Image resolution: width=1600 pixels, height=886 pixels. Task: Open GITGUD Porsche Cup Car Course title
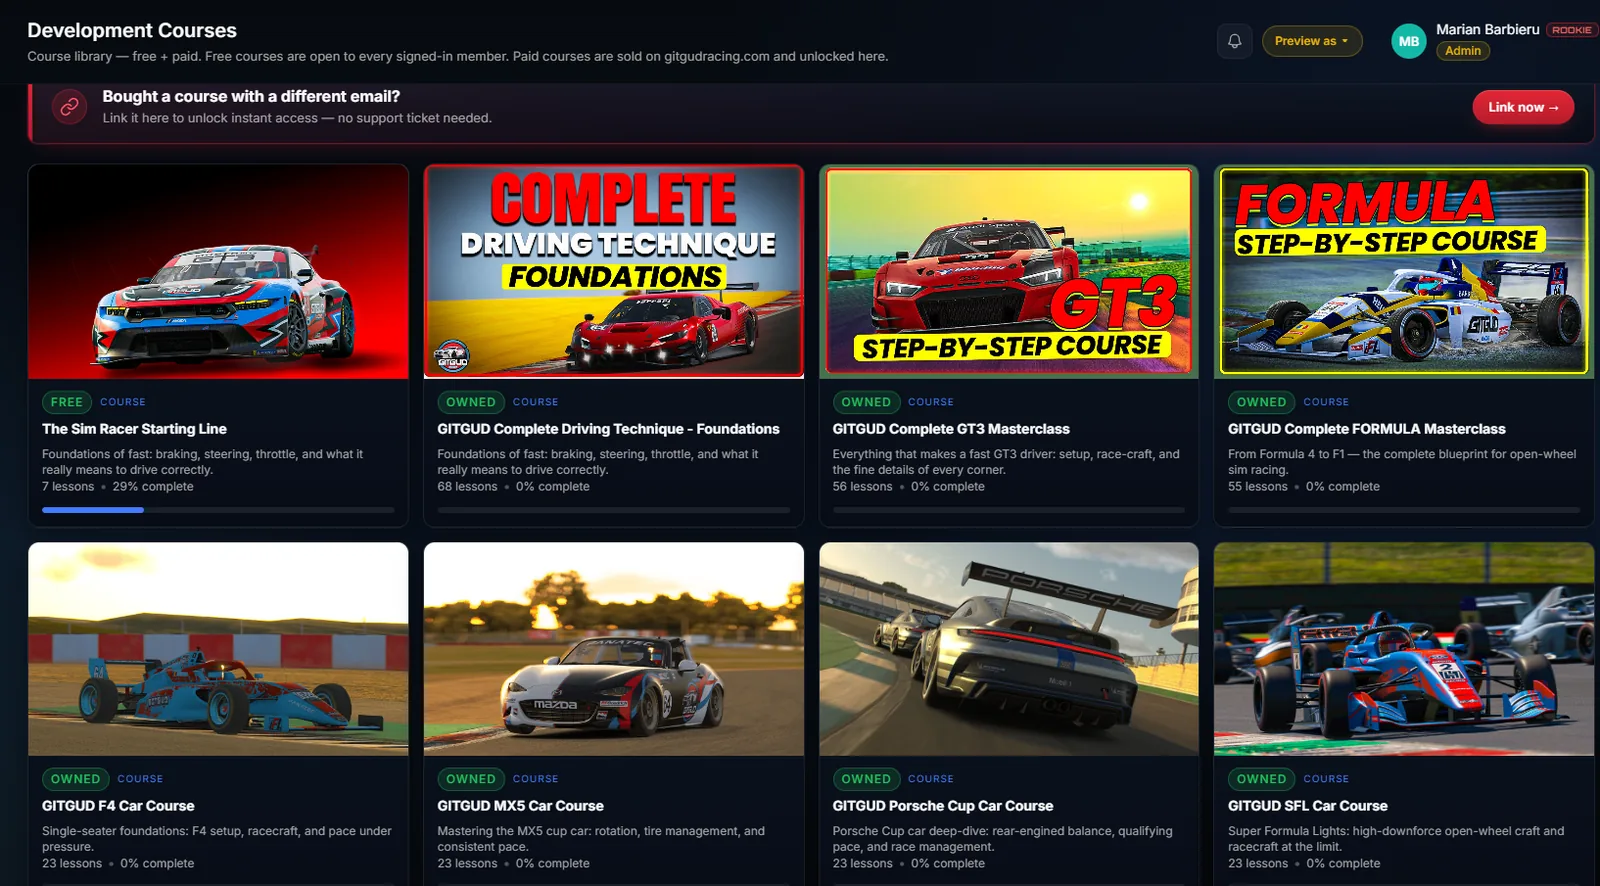tap(943, 806)
